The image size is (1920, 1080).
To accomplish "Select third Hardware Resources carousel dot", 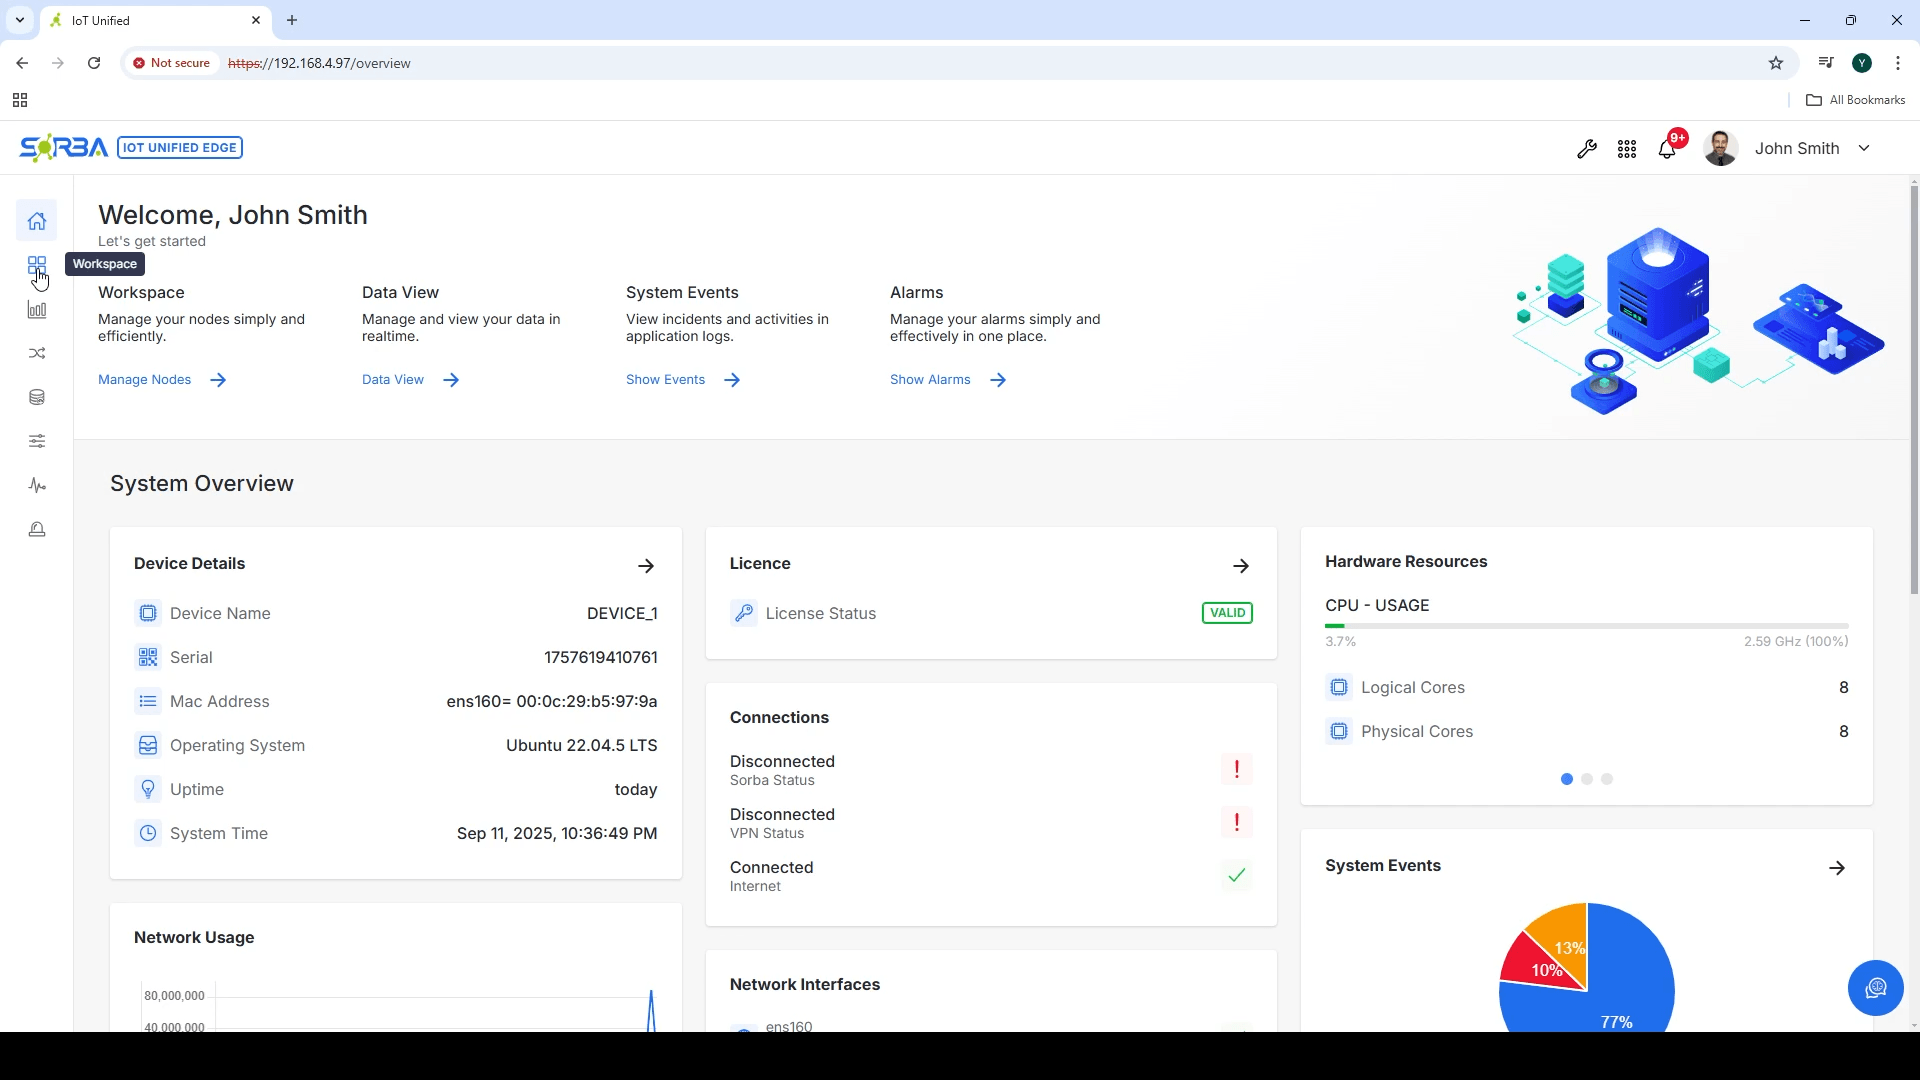I will point(1607,779).
